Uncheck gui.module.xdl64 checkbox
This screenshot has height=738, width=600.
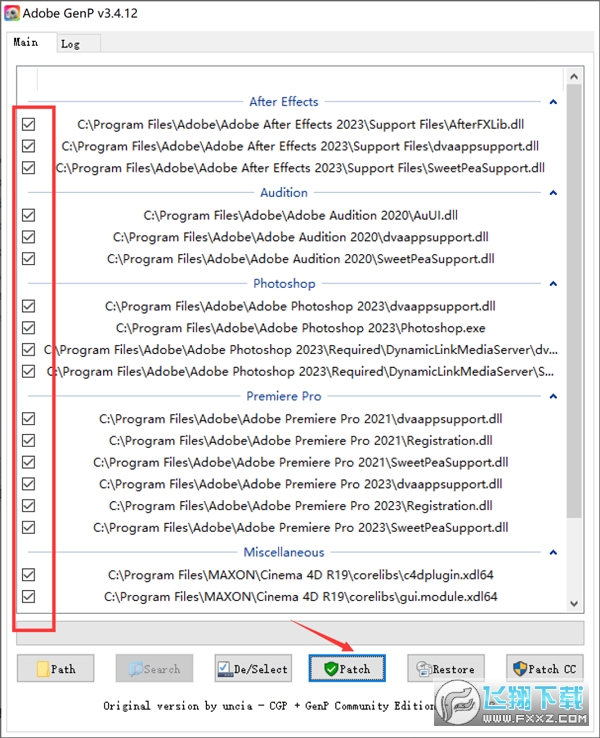tap(29, 596)
